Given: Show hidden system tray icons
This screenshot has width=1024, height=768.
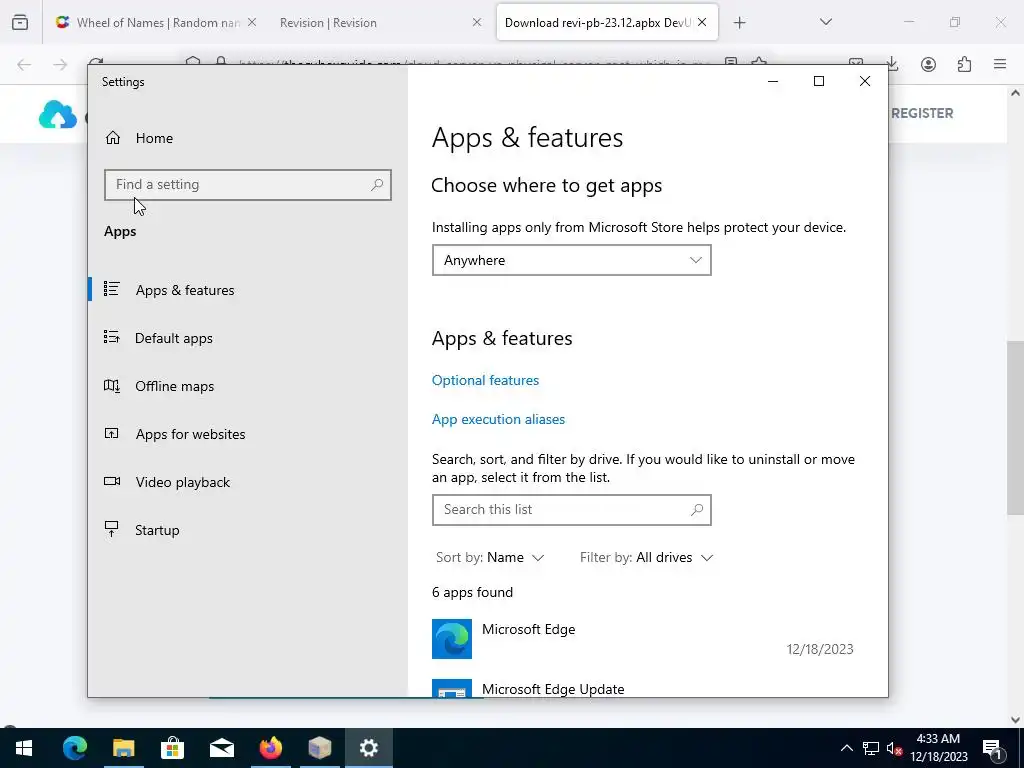Looking at the screenshot, I should [846, 748].
